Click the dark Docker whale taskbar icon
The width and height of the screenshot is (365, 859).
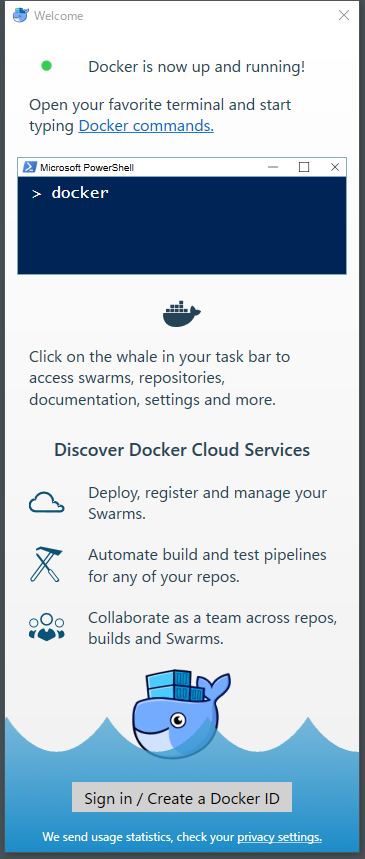[182, 314]
